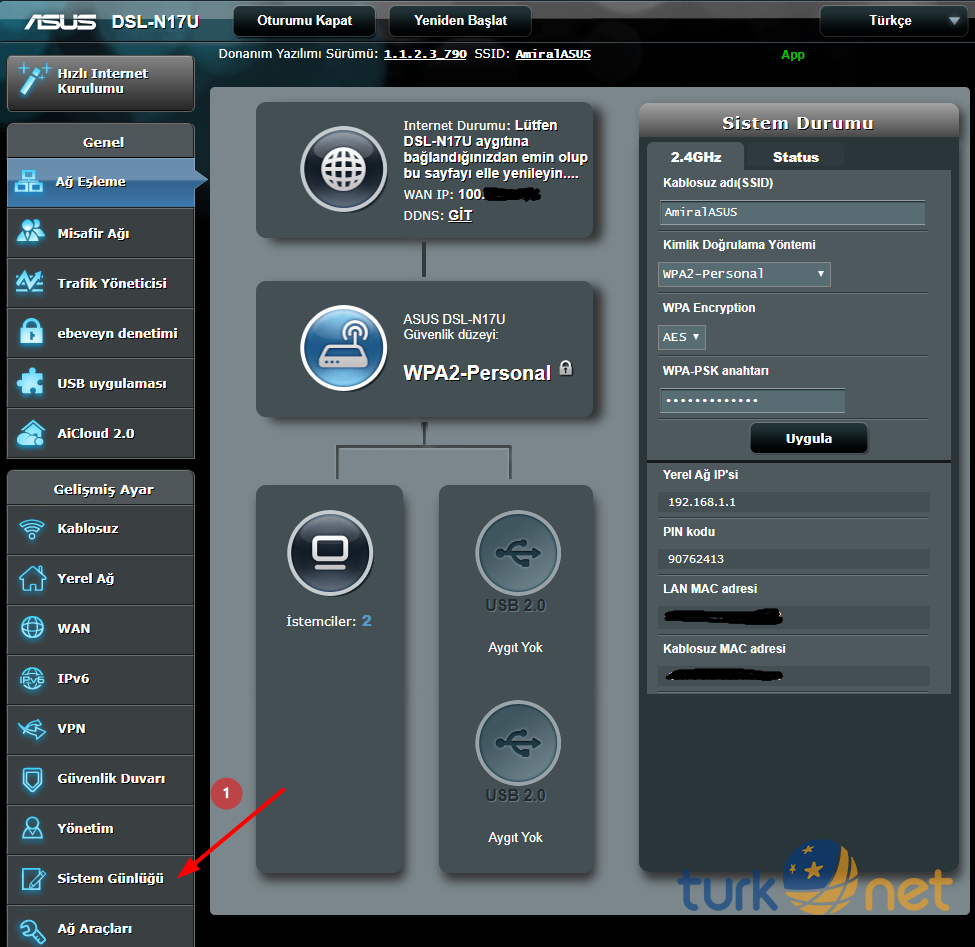975x947 pixels.
Task: Open the IPv6 menu entry
Action: [x=101, y=679]
